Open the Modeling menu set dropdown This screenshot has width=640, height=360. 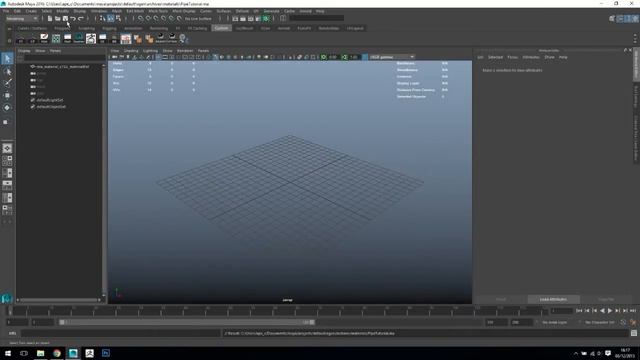[x=22, y=18]
